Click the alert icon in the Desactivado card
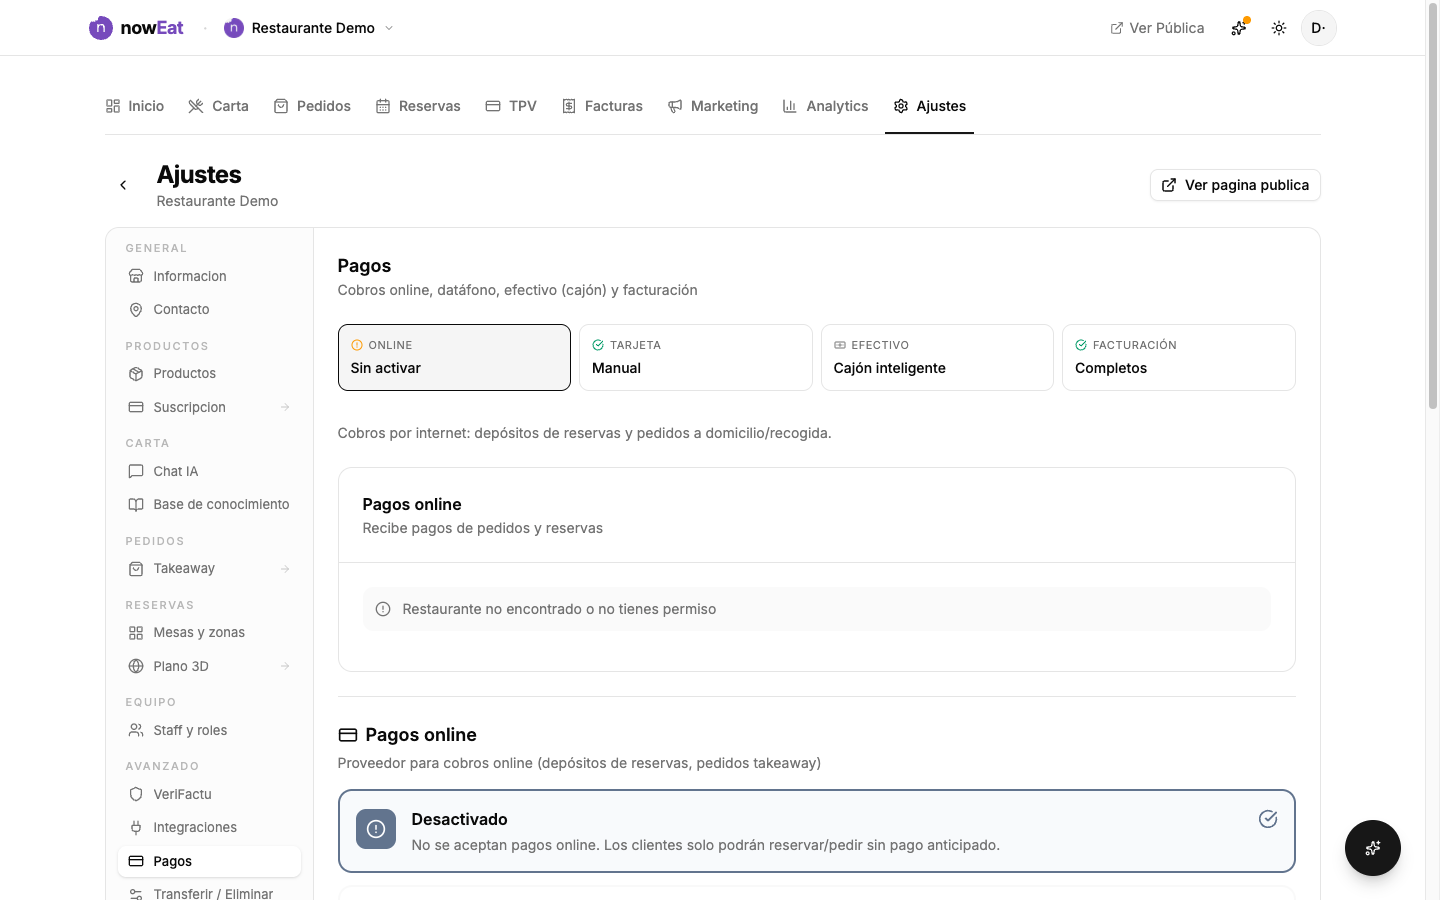The height and width of the screenshot is (900, 1440). [x=376, y=829]
